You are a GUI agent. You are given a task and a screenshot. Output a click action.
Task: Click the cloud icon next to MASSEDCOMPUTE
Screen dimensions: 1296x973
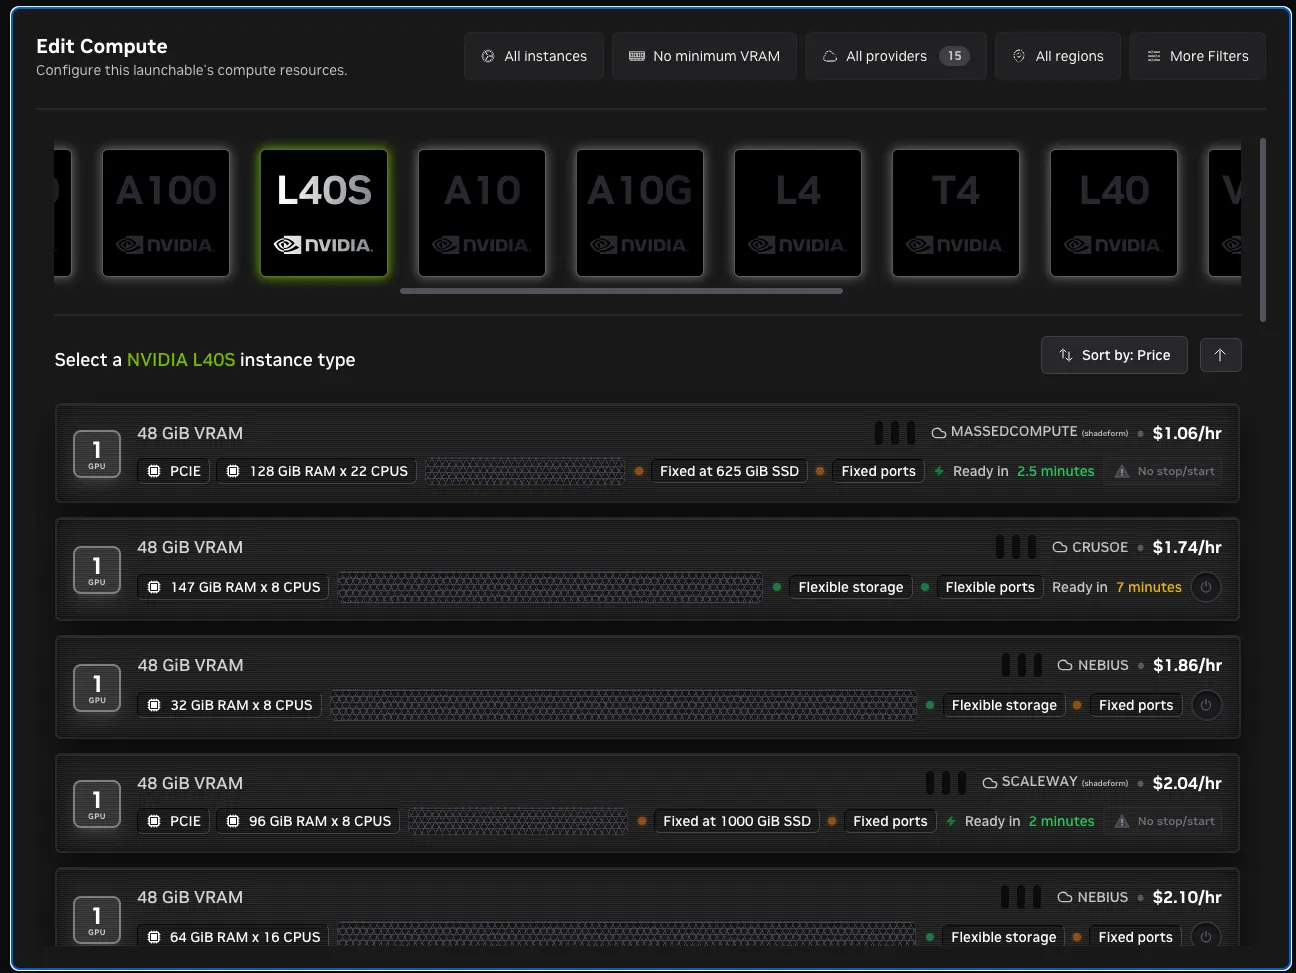939,433
